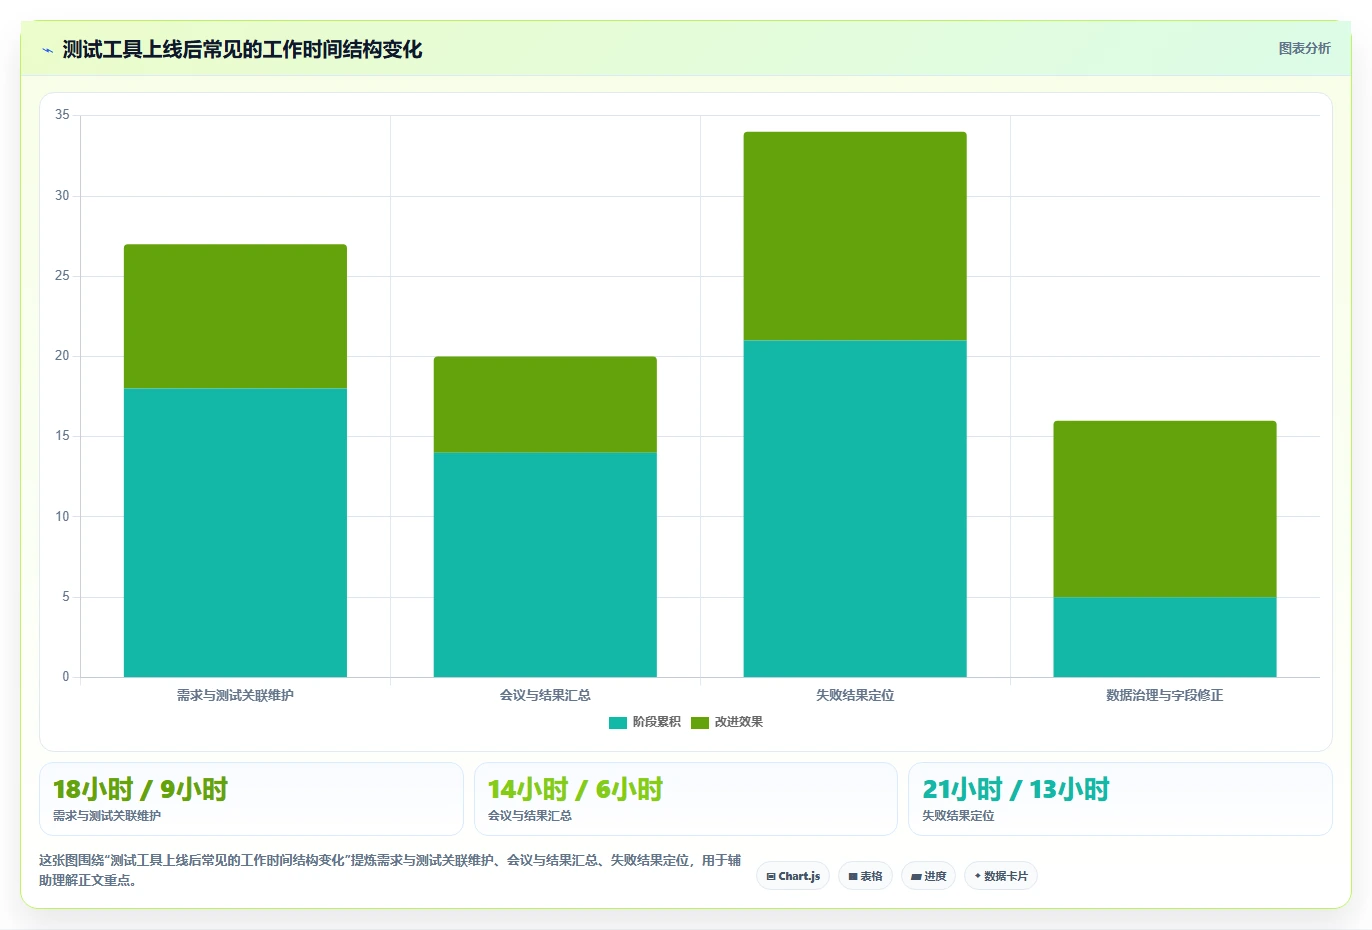Click the 图表分析 label in header

click(x=1304, y=48)
